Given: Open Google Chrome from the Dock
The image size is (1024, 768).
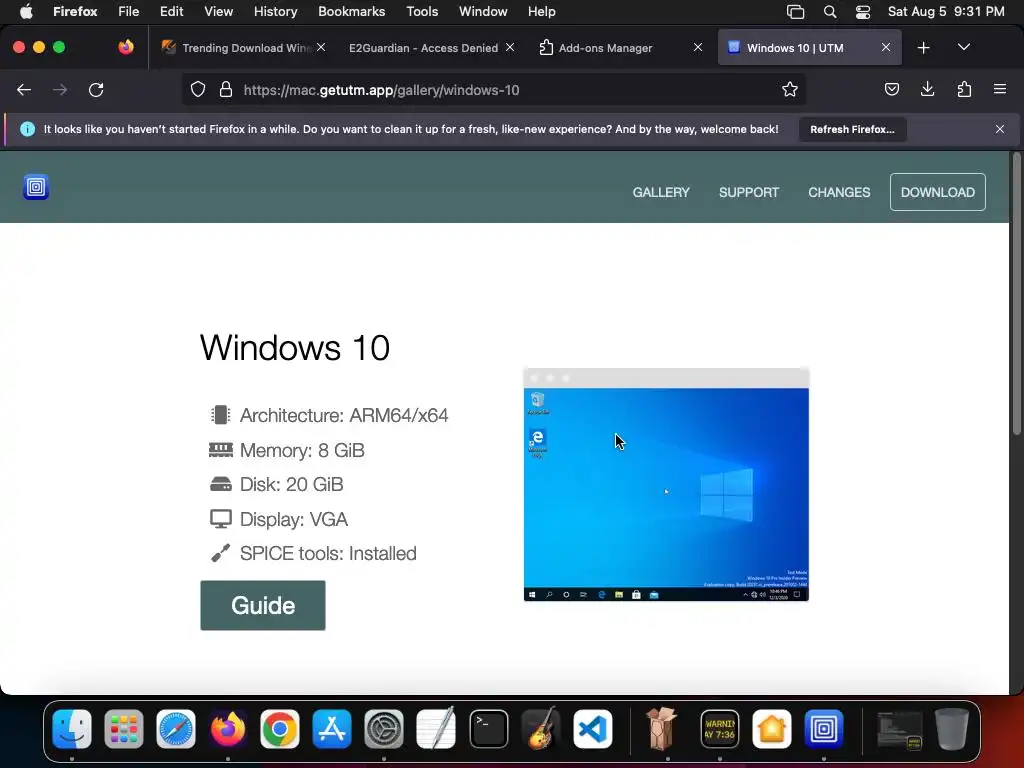Looking at the screenshot, I should pos(280,729).
